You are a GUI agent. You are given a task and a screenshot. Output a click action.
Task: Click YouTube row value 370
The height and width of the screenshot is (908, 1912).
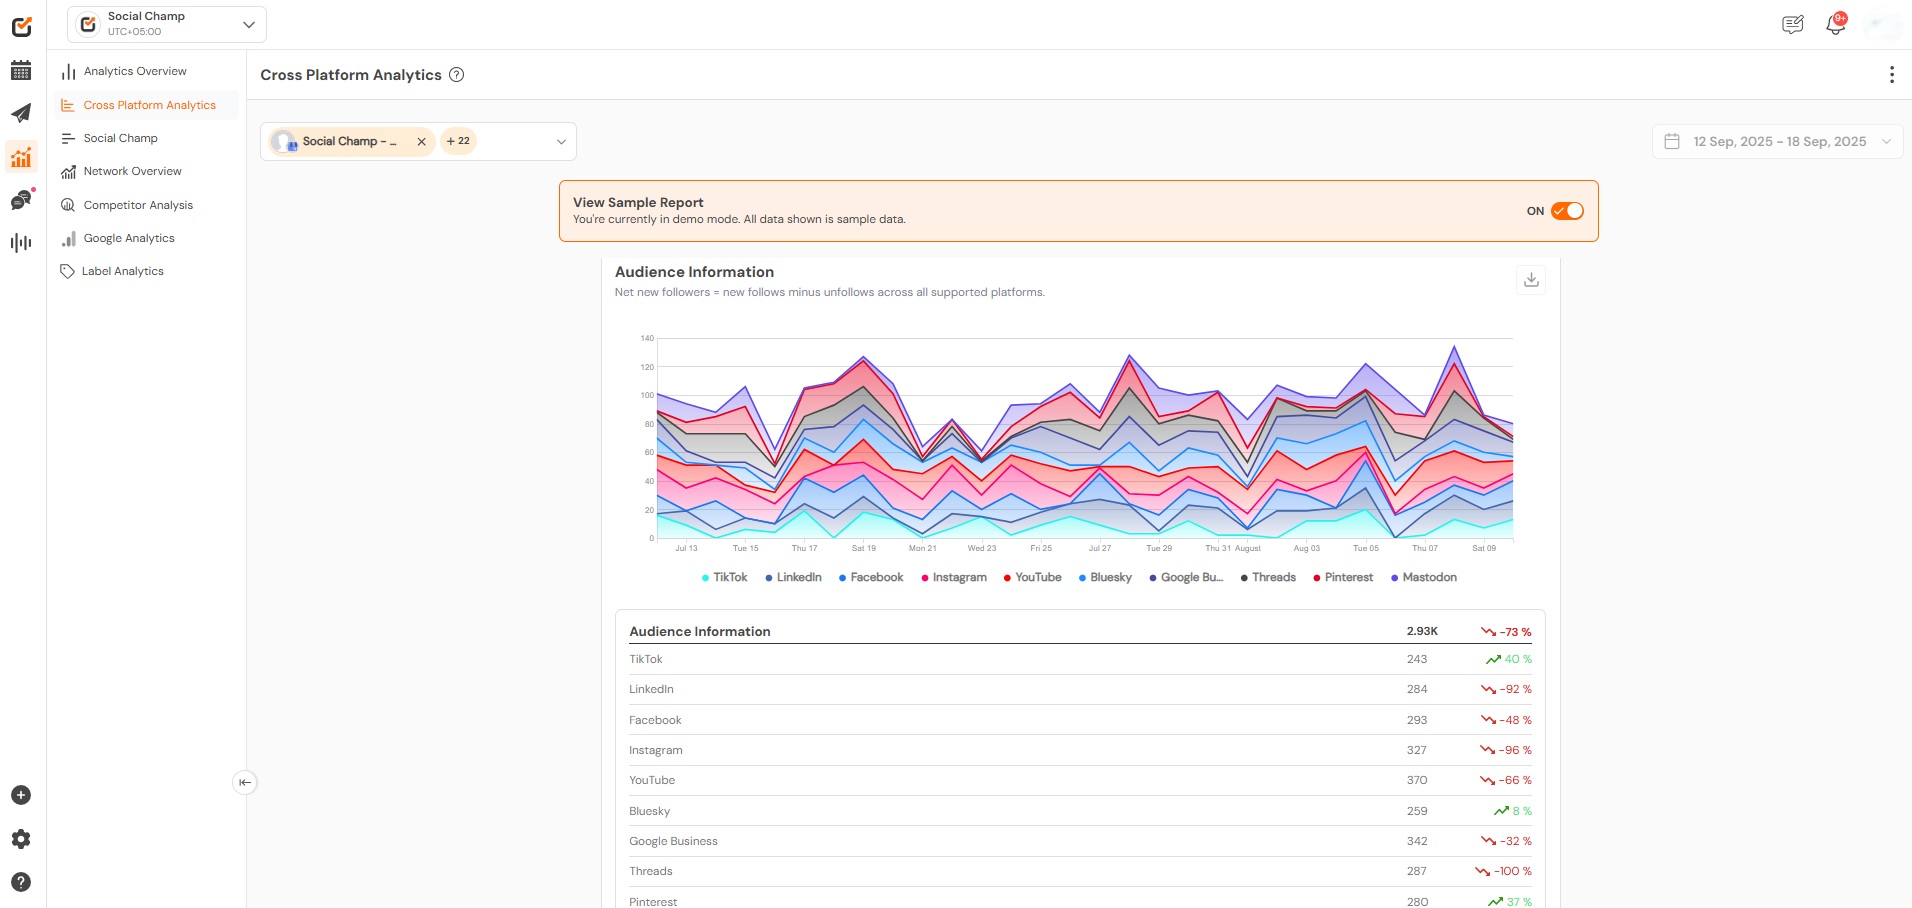tap(1417, 781)
